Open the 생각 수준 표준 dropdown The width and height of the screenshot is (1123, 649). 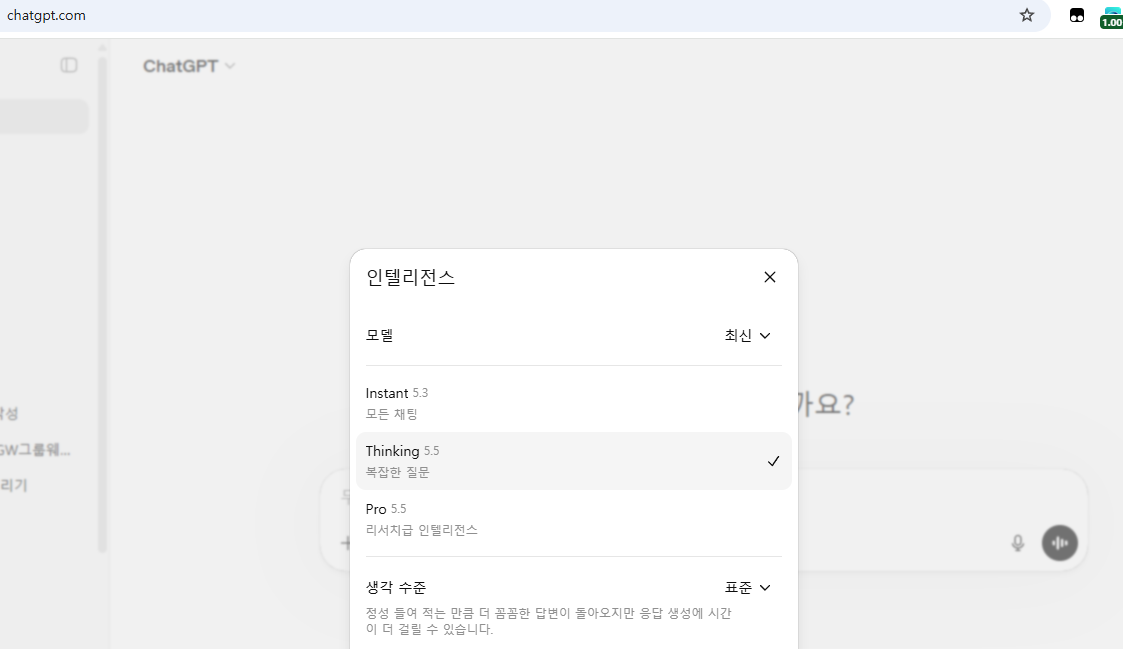(x=747, y=587)
